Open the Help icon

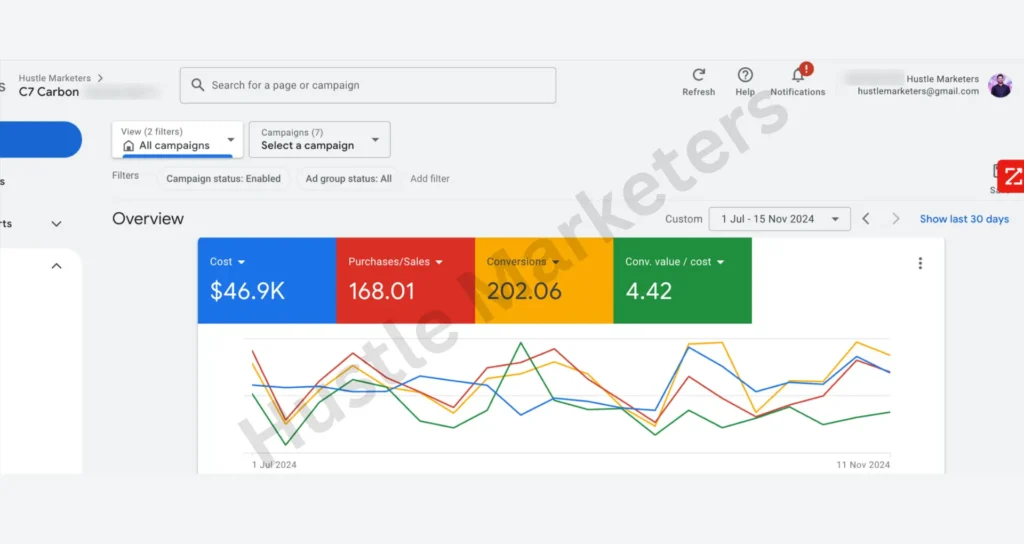[x=745, y=76]
